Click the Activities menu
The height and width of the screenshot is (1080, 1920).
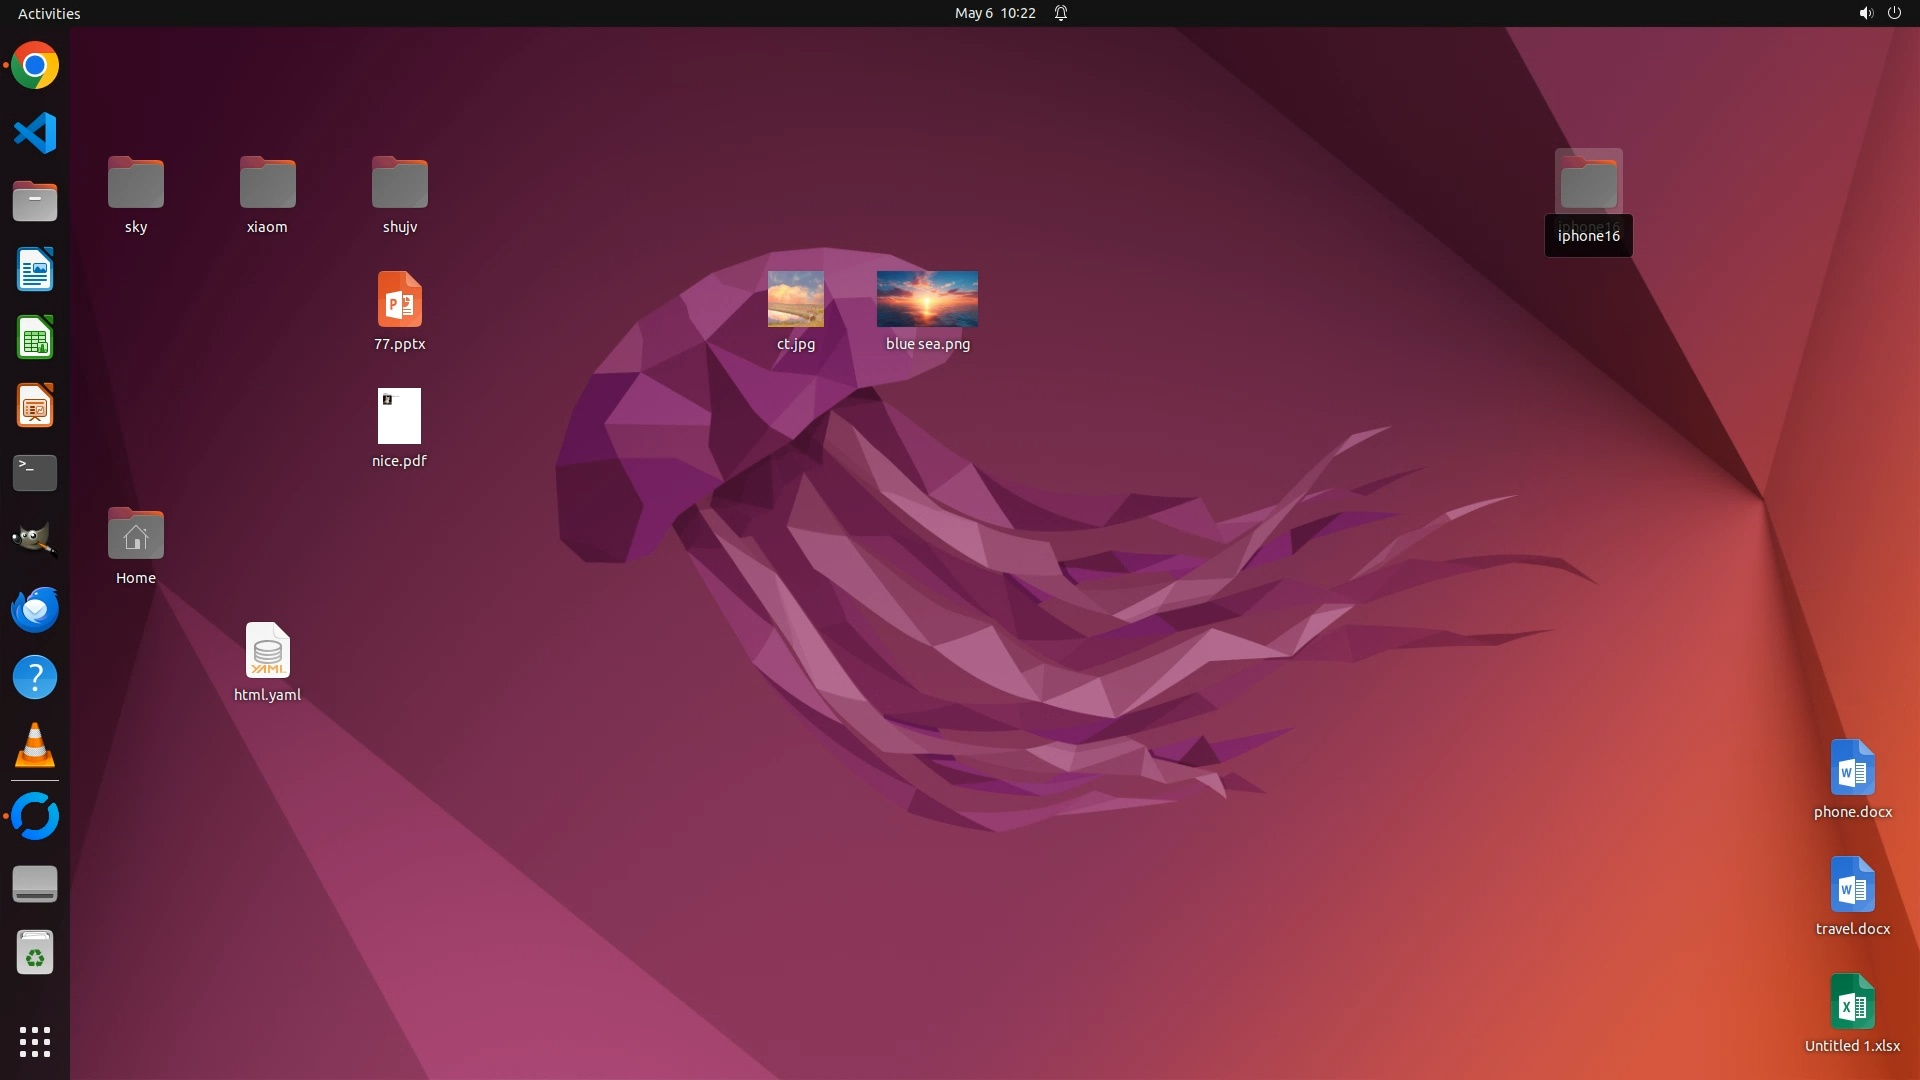(x=49, y=13)
